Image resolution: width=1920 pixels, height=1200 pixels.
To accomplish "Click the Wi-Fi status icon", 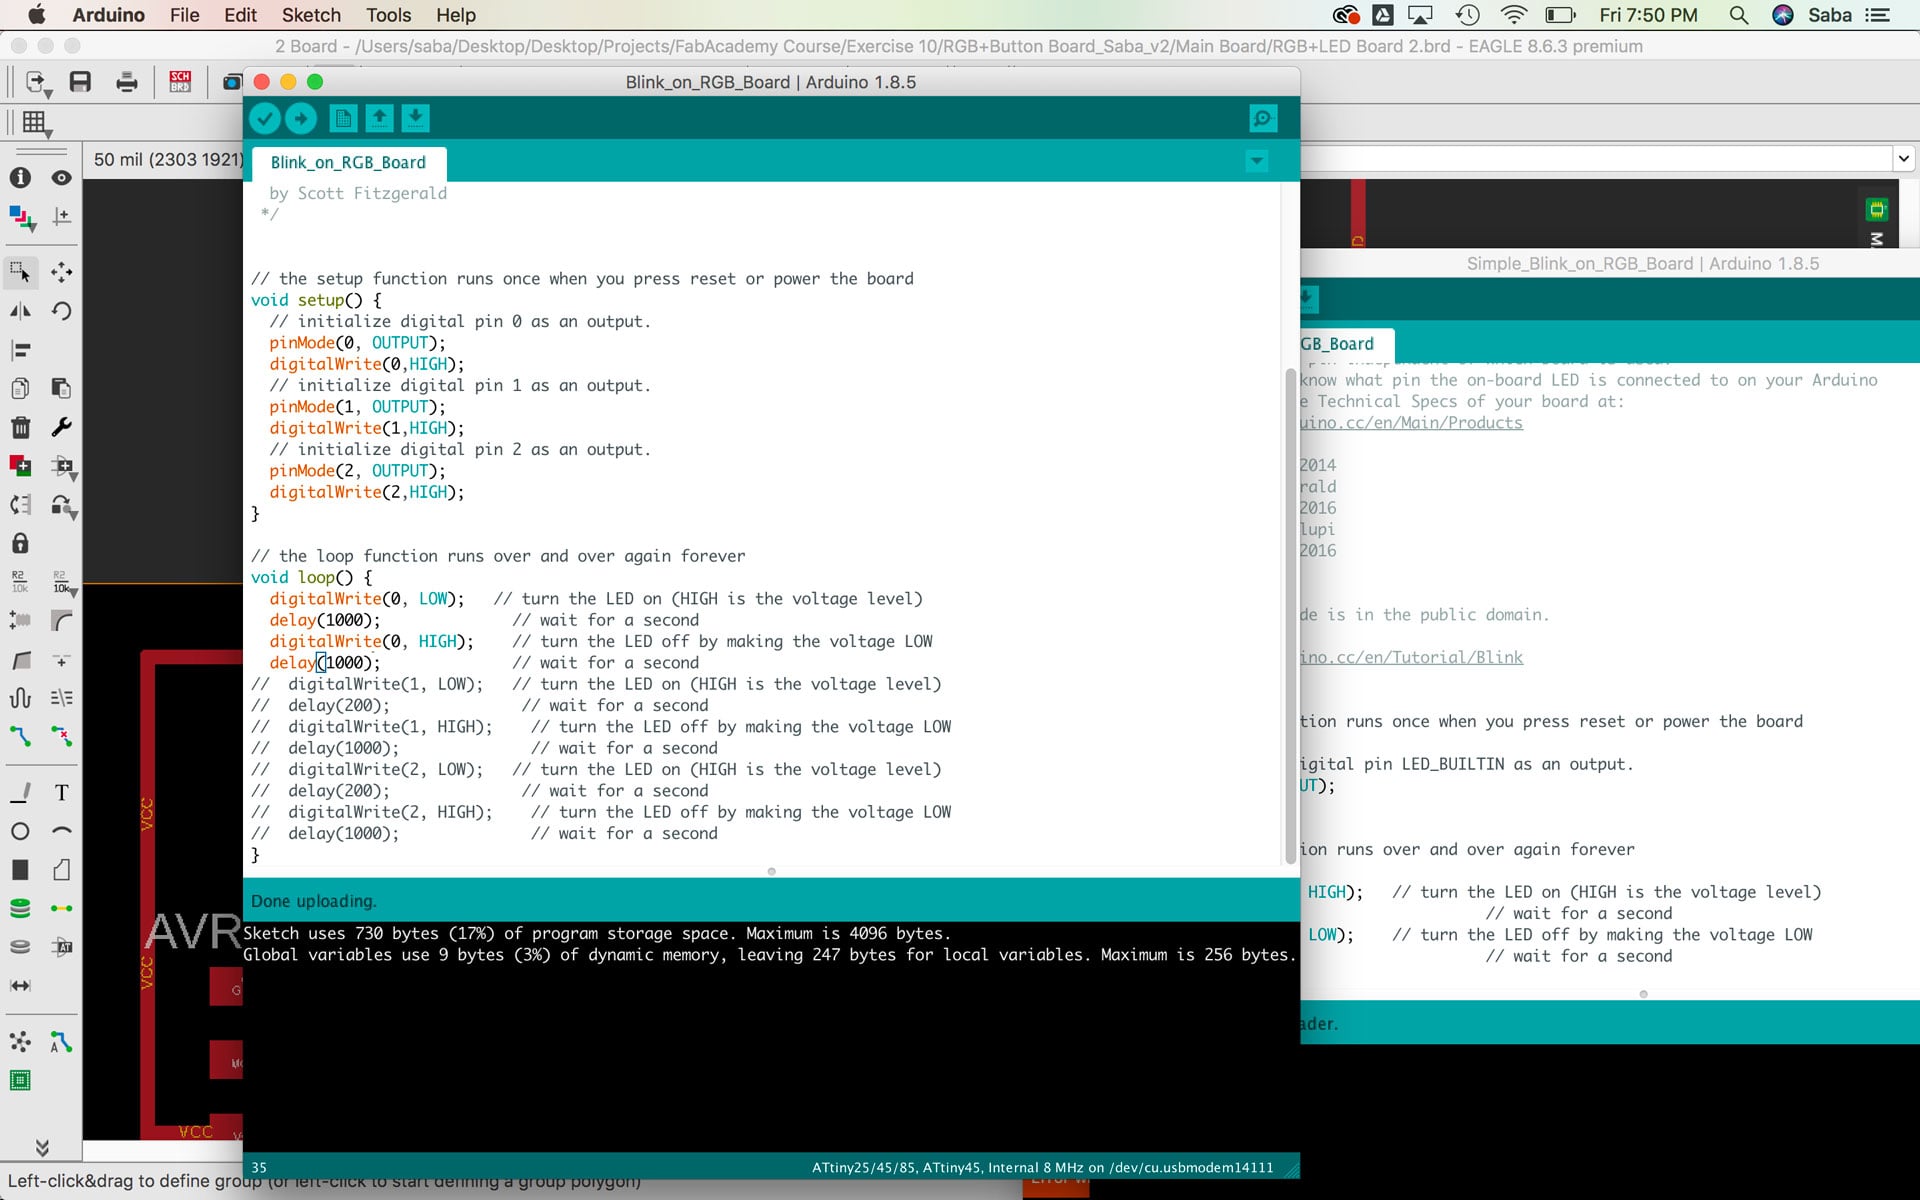I will coord(1513,15).
